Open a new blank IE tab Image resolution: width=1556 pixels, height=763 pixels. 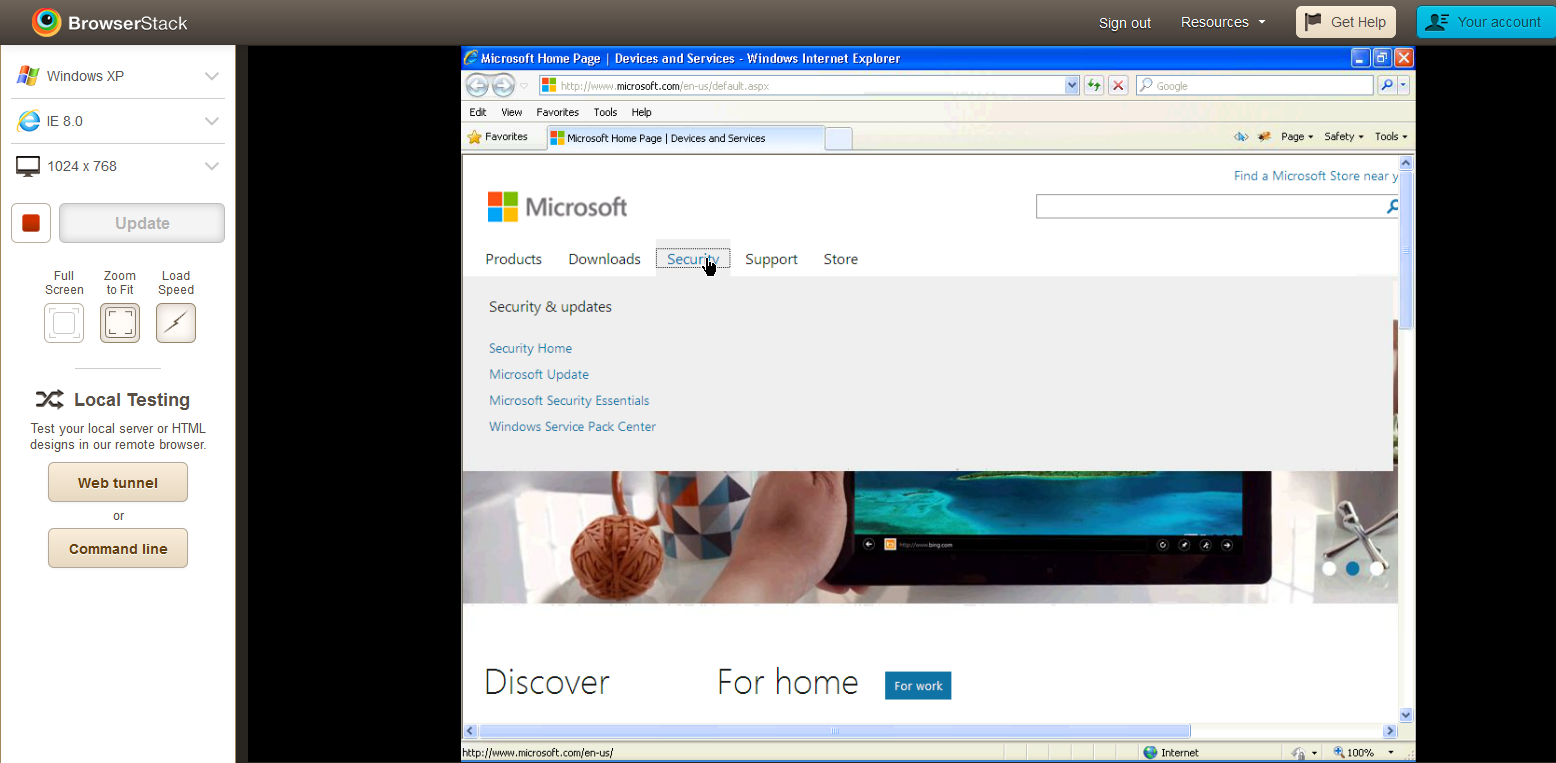point(838,138)
